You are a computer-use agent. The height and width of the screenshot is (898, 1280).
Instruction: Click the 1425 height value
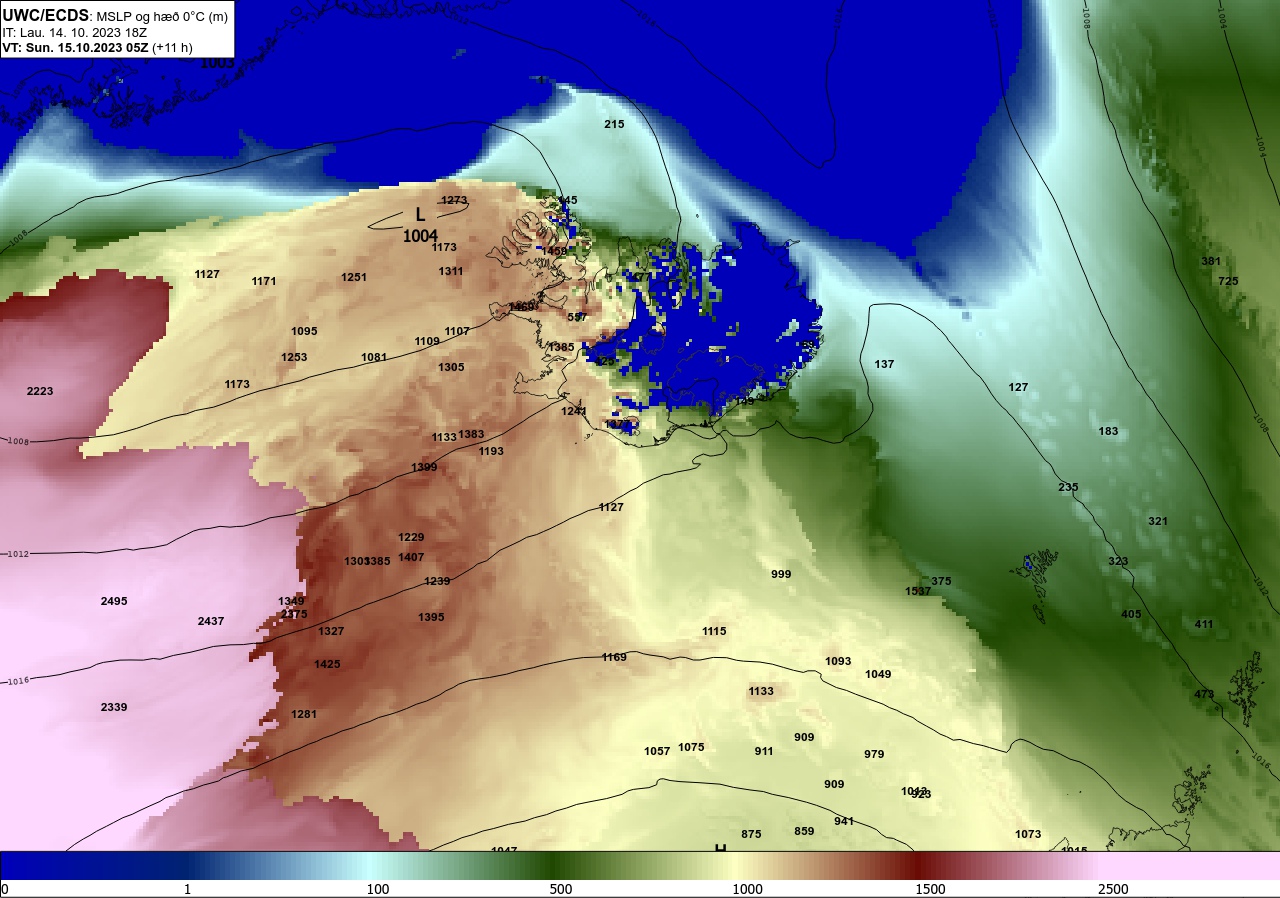click(327, 664)
